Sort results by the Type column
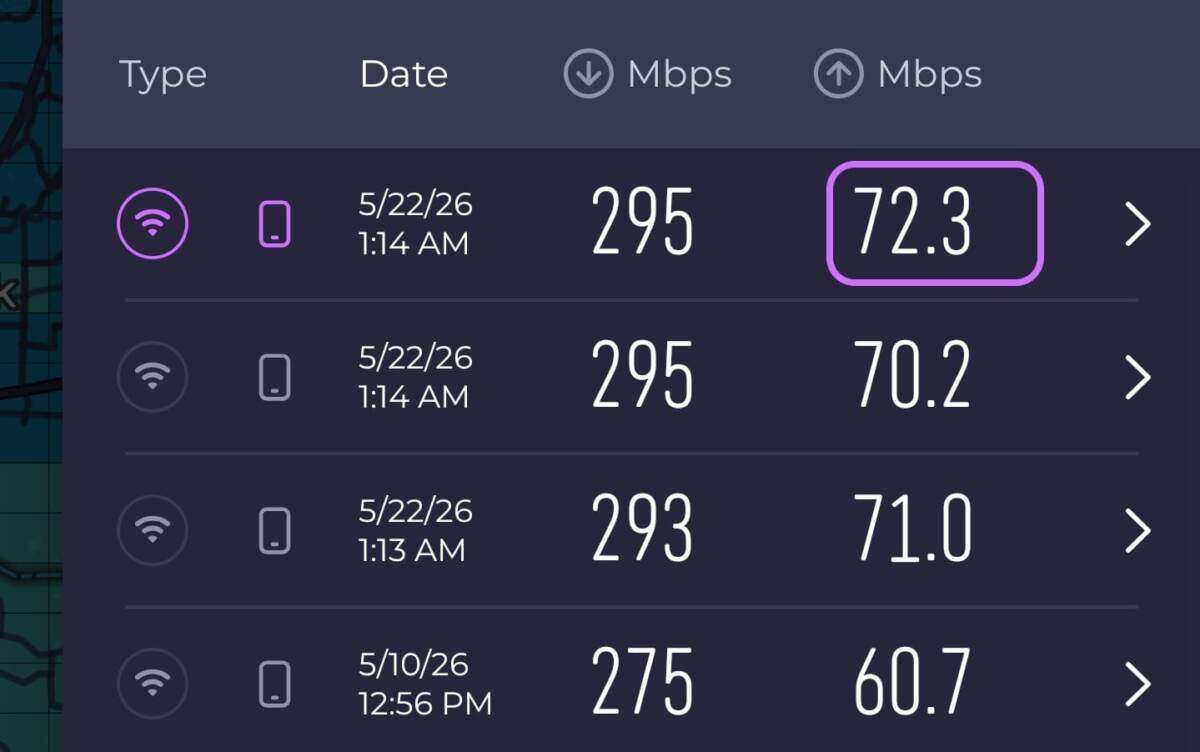Screen dimensions: 1200x752 (x=163, y=75)
